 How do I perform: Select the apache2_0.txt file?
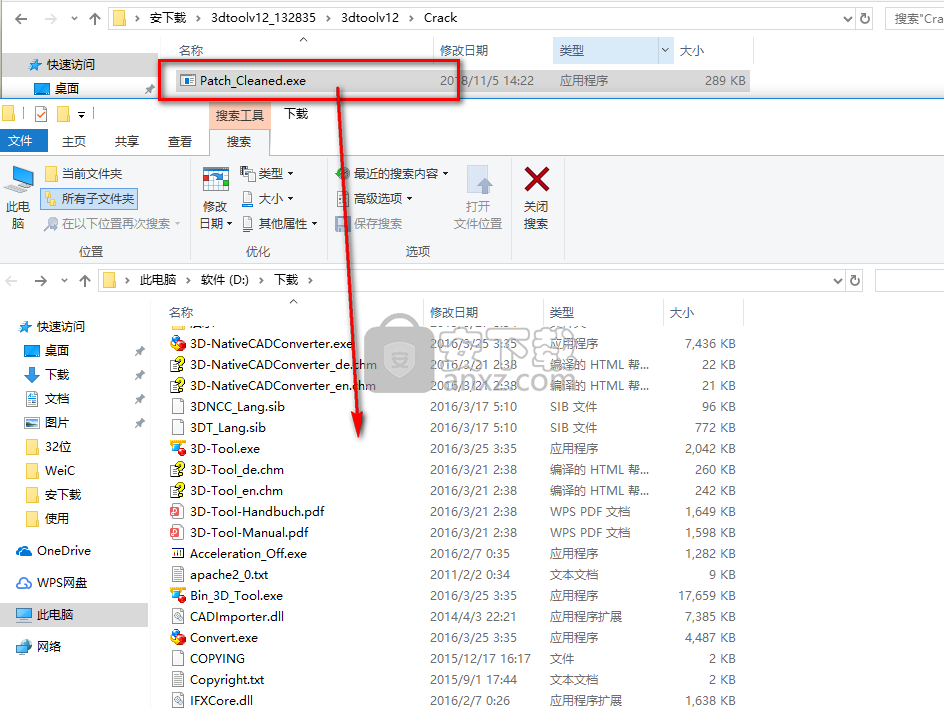pyautogui.click(x=229, y=575)
